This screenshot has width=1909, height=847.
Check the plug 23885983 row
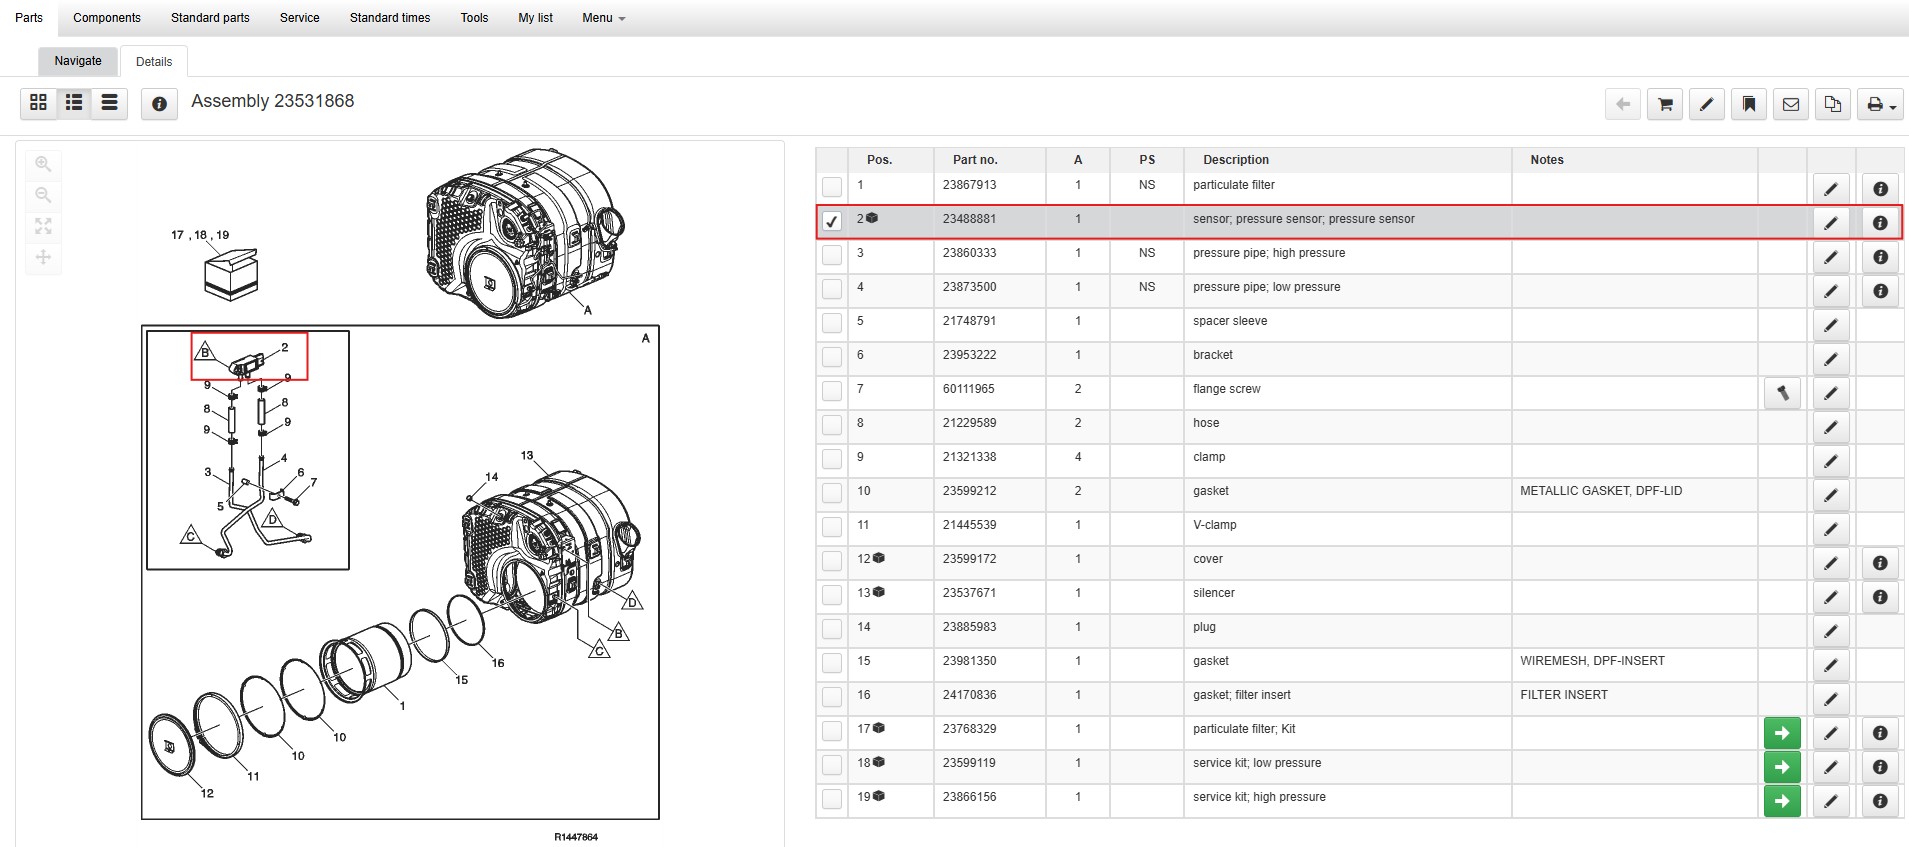point(832,629)
